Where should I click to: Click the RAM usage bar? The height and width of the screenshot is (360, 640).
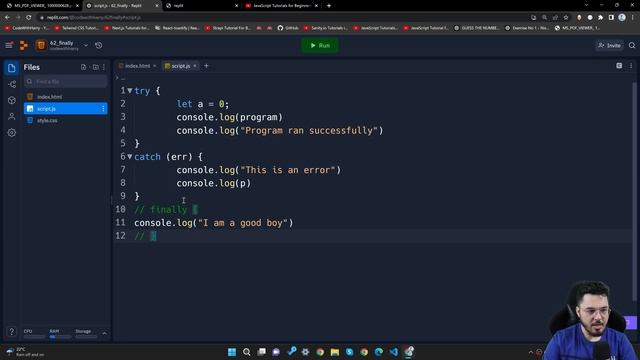[60, 337]
